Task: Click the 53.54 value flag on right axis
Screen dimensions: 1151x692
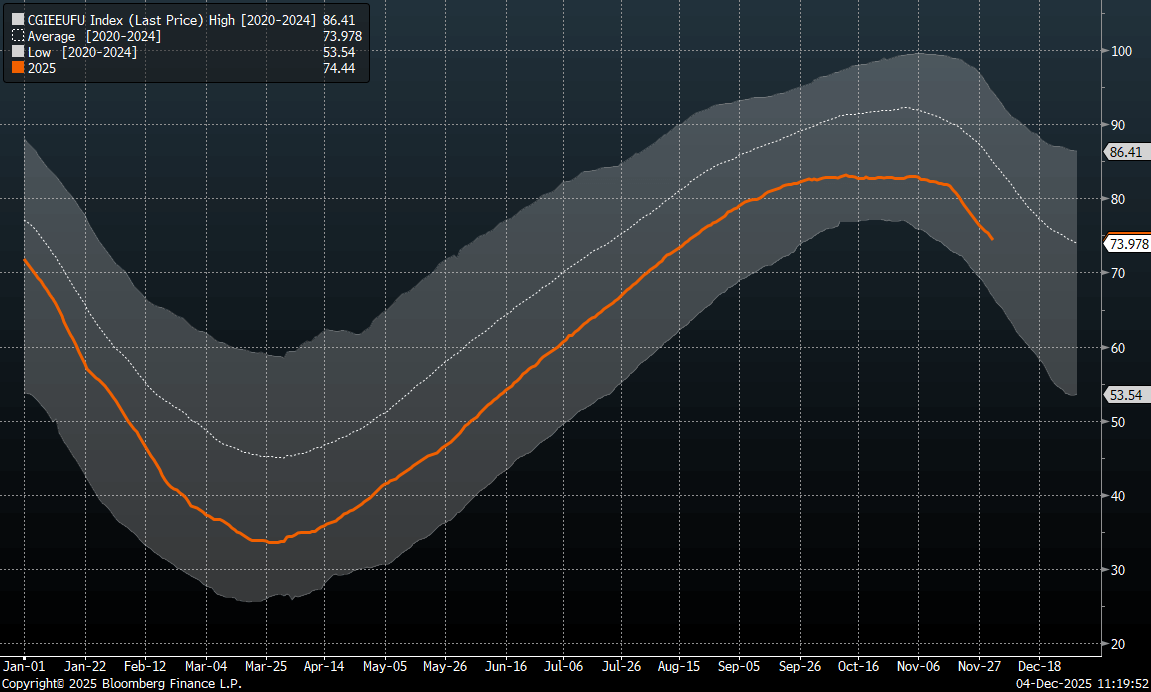Action: click(x=1127, y=395)
